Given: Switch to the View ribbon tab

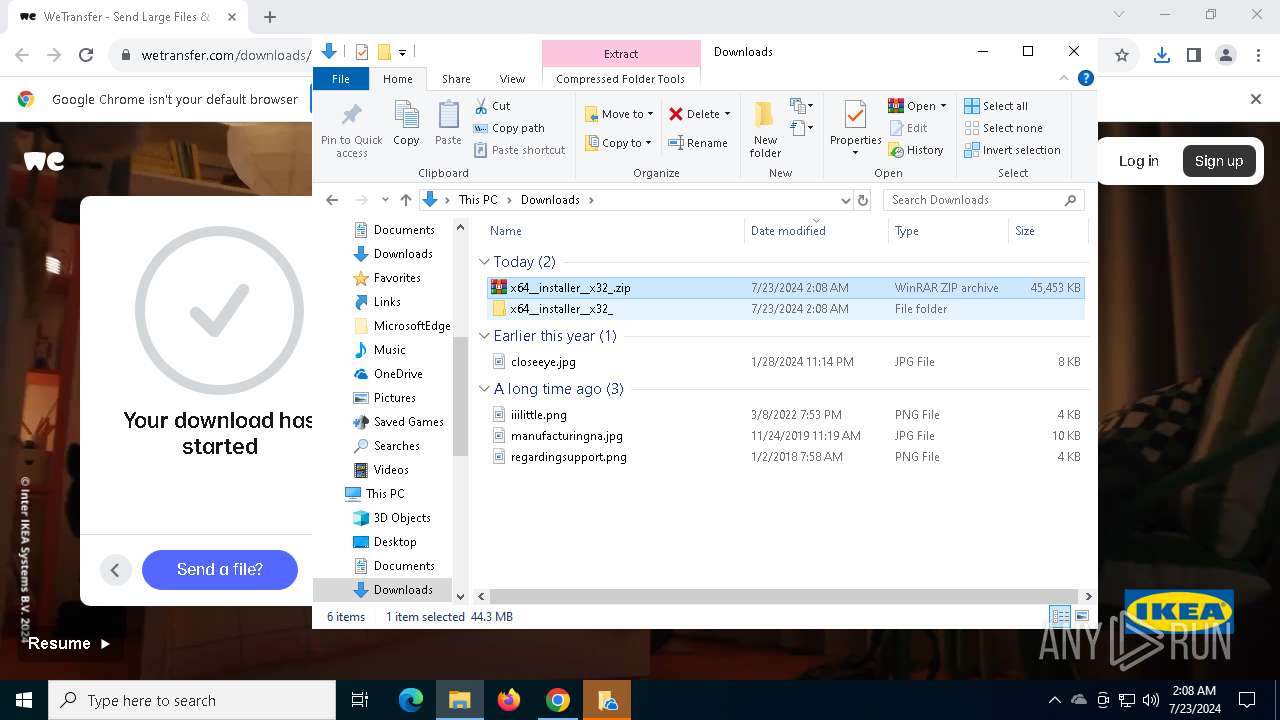Looking at the screenshot, I should 512,79.
